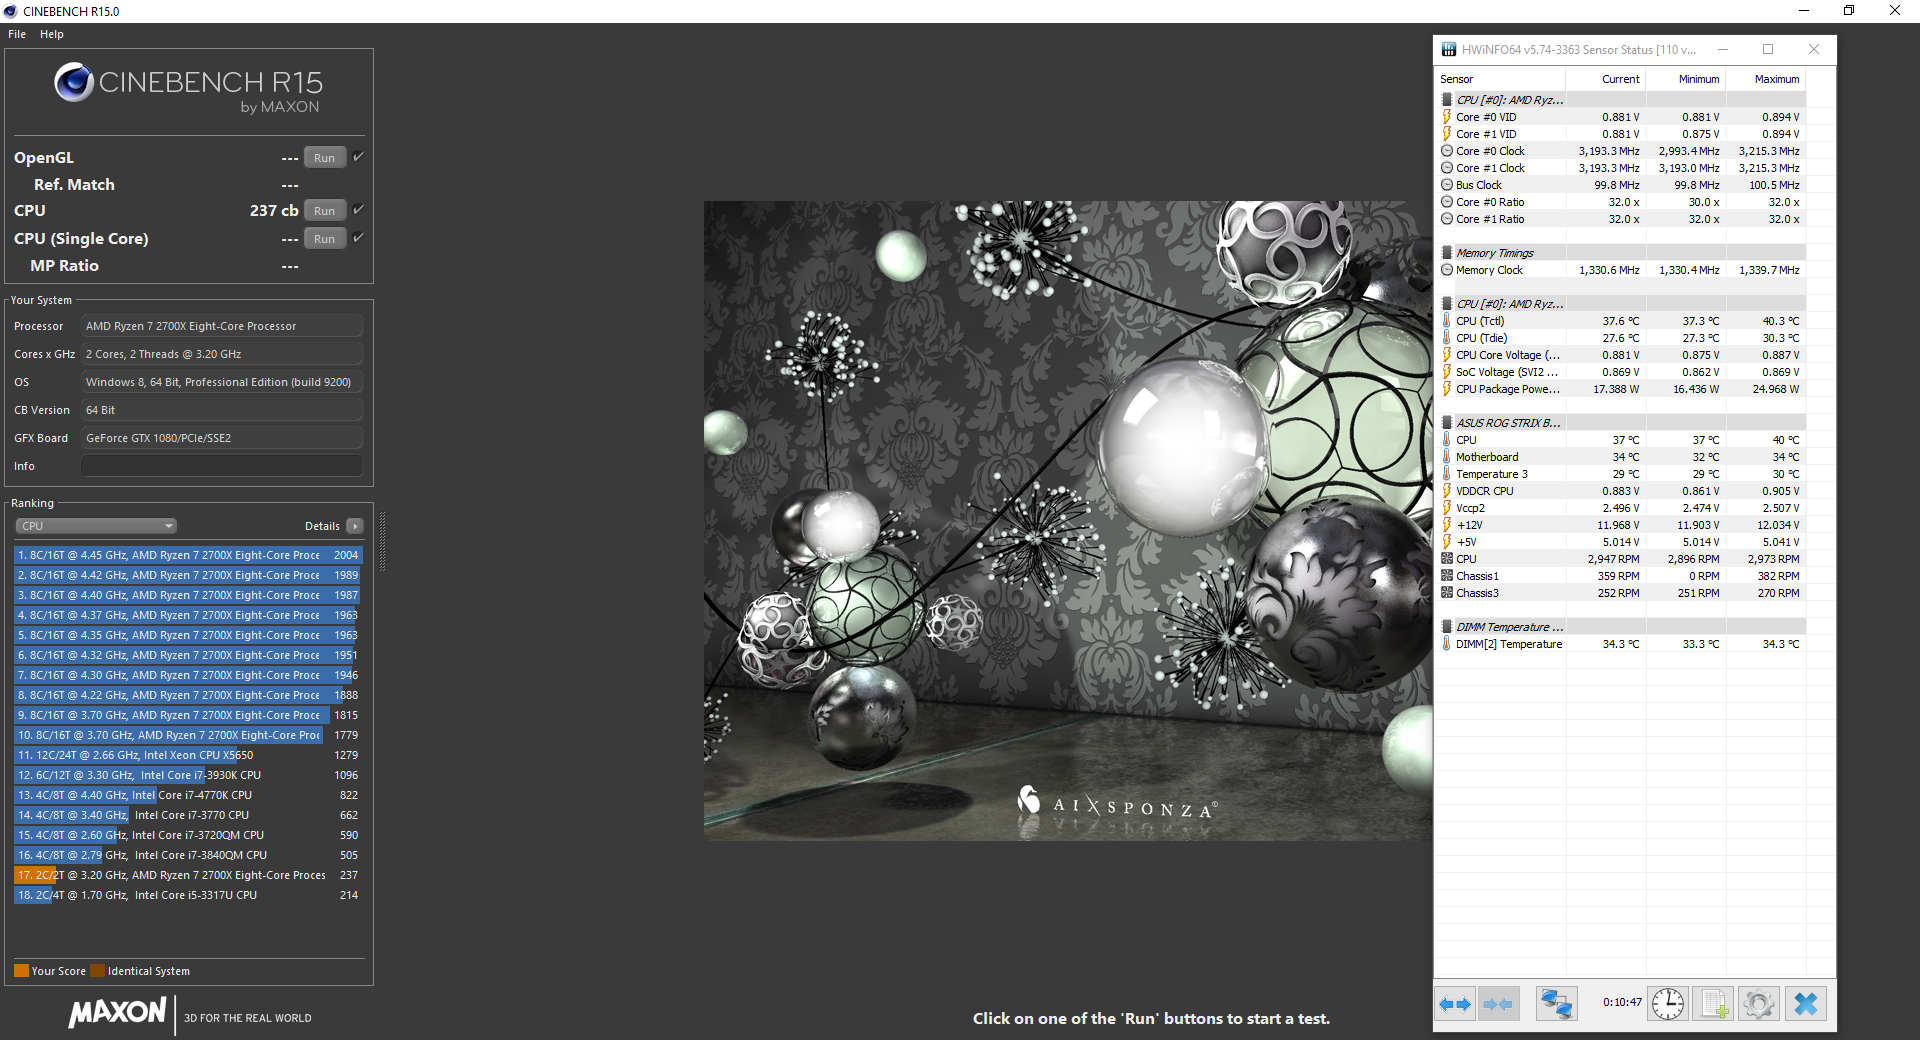Select the Motherboard temperature row
Image resolution: width=1920 pixels, height=1040 pixels.
tap(1621, 457)
